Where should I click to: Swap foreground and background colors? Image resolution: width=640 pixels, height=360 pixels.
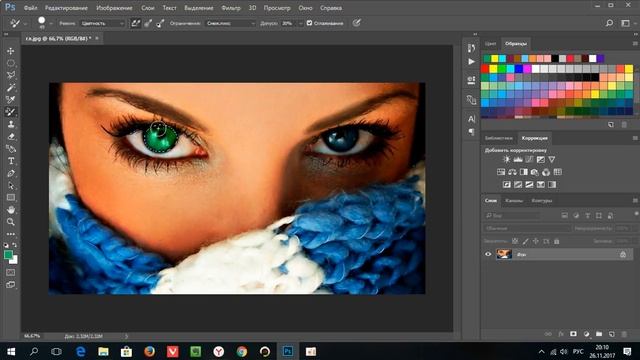click(15, 245)
